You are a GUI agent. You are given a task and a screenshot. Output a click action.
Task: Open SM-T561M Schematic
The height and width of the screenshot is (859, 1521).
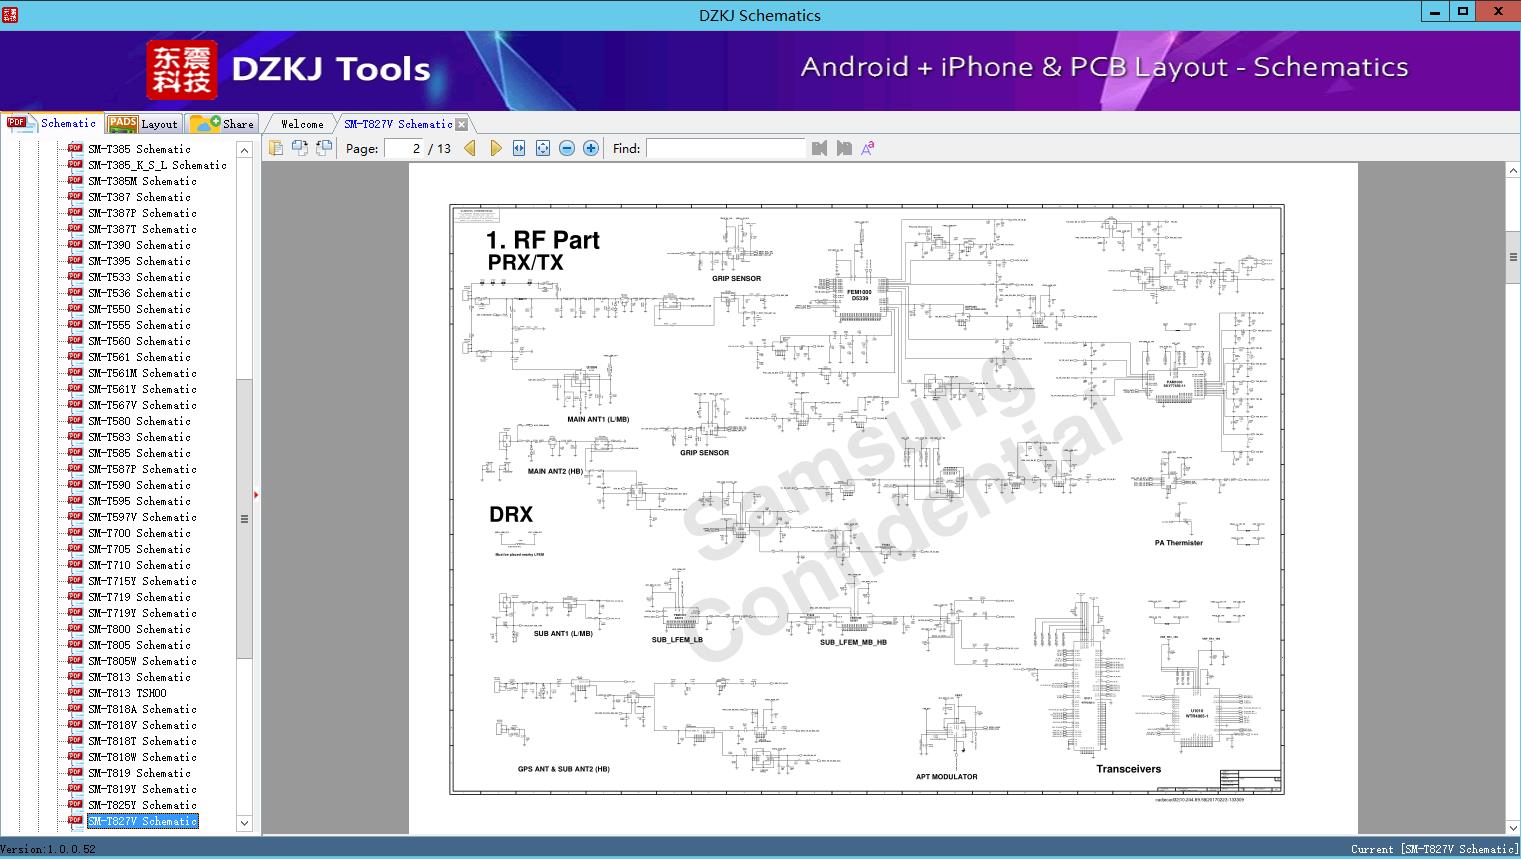pyautogui.click(x=142, y=373)
